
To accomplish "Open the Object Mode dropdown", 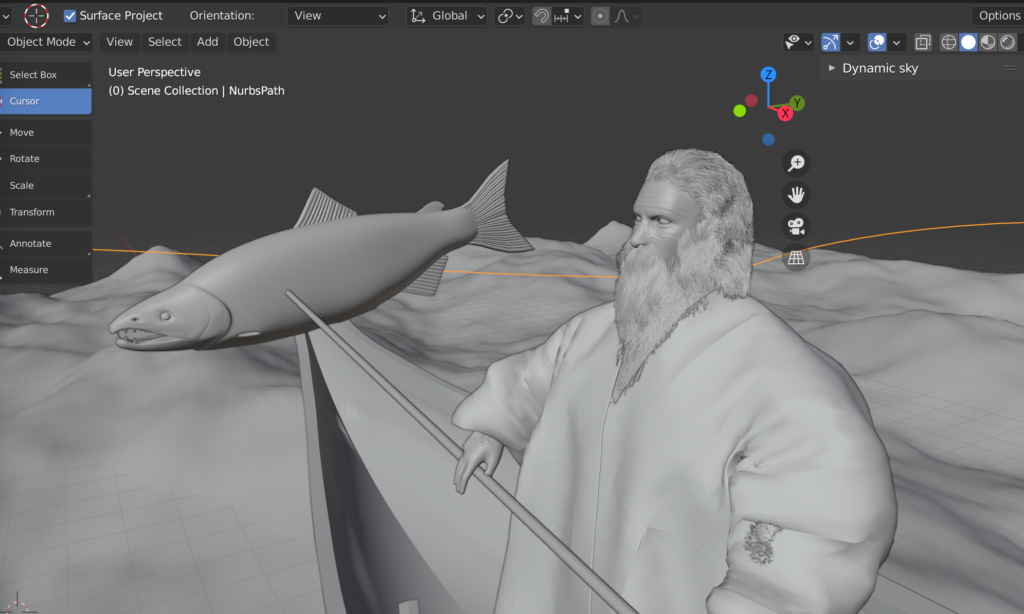I will pyautogui.click(x=48, y=42).
